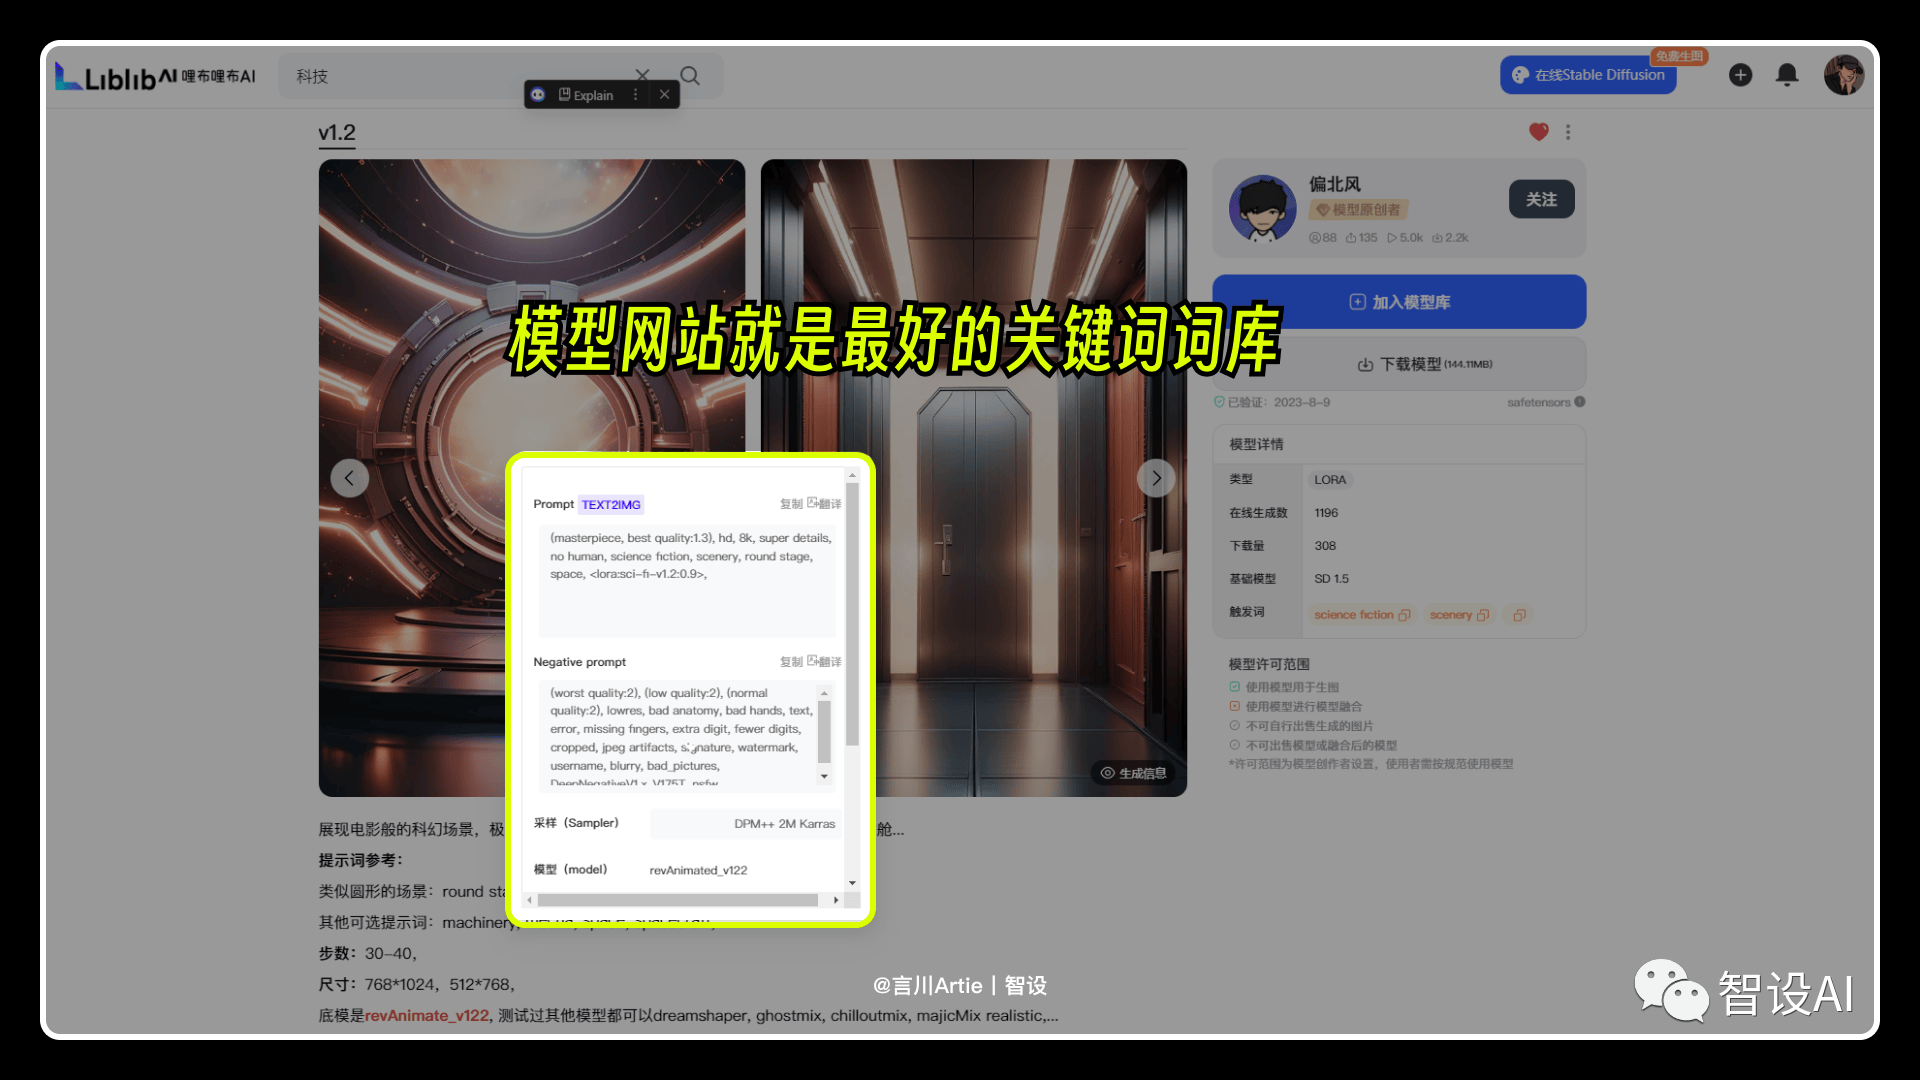Viewport: 1920px width, 1080px height.
Task: Open the notifications bell
Action: [1787, 75]
